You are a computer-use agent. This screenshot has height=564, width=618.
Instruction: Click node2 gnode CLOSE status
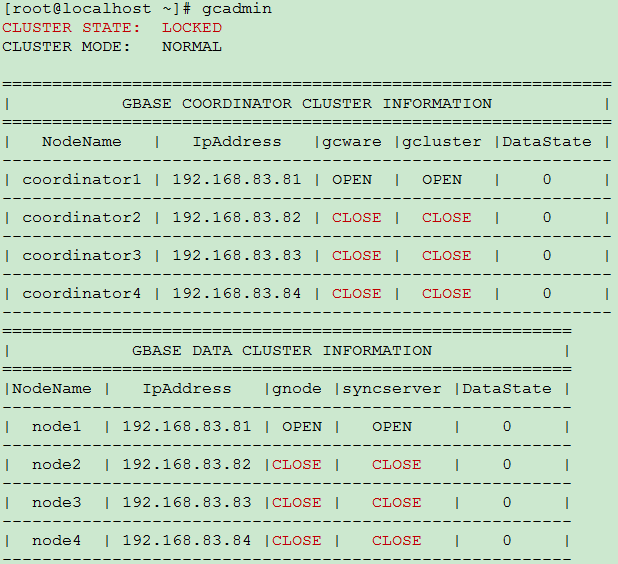tap(297, 465)
